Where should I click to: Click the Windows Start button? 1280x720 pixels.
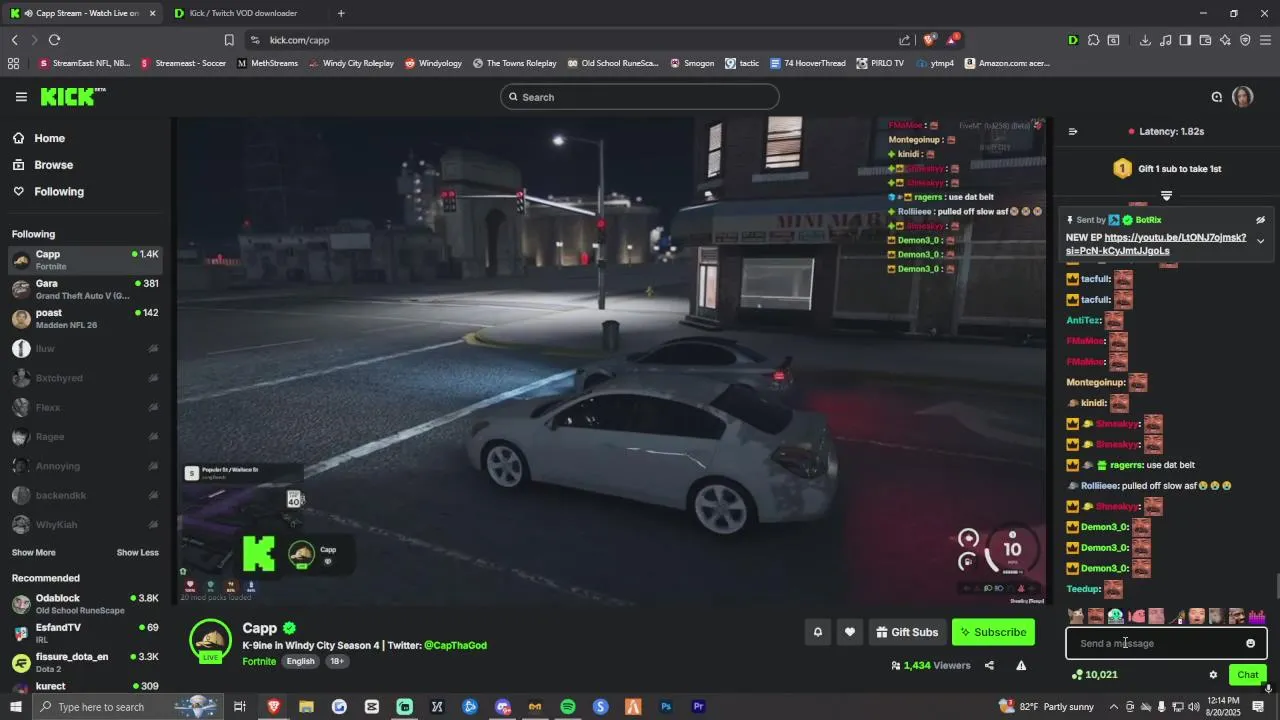(x=15, y=707)
